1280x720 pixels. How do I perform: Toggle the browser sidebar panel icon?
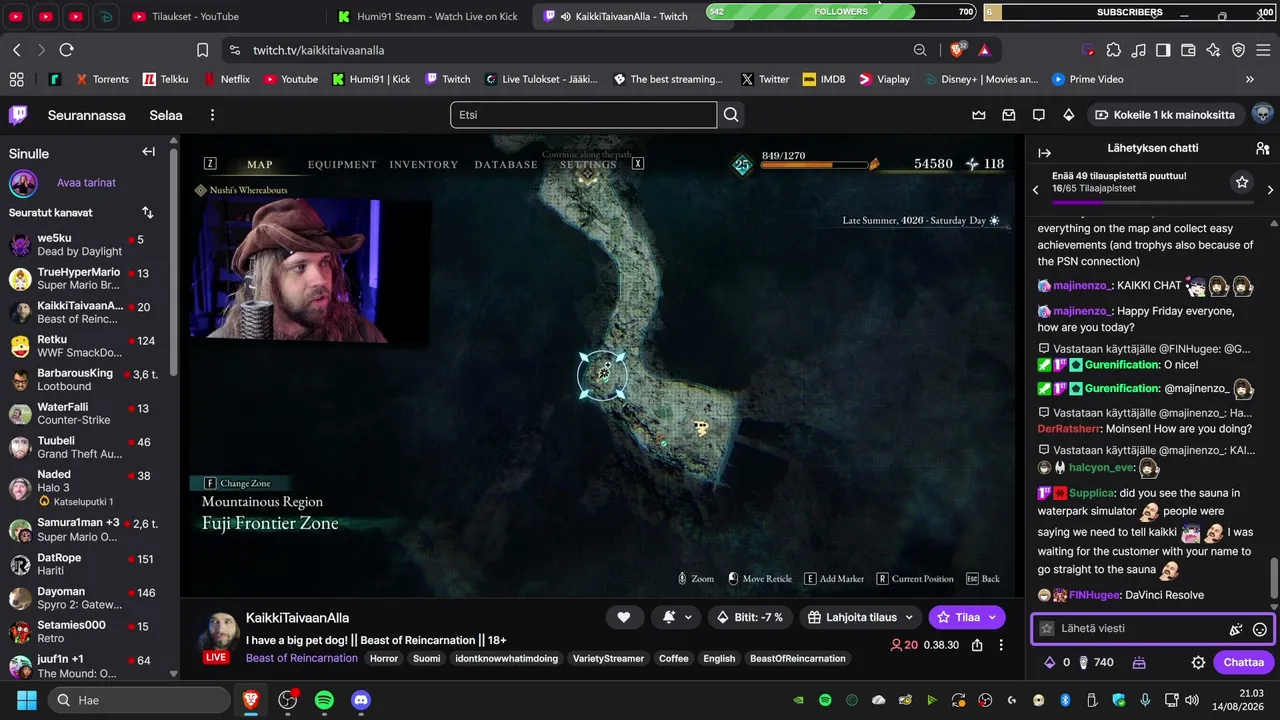[1163, 50]
